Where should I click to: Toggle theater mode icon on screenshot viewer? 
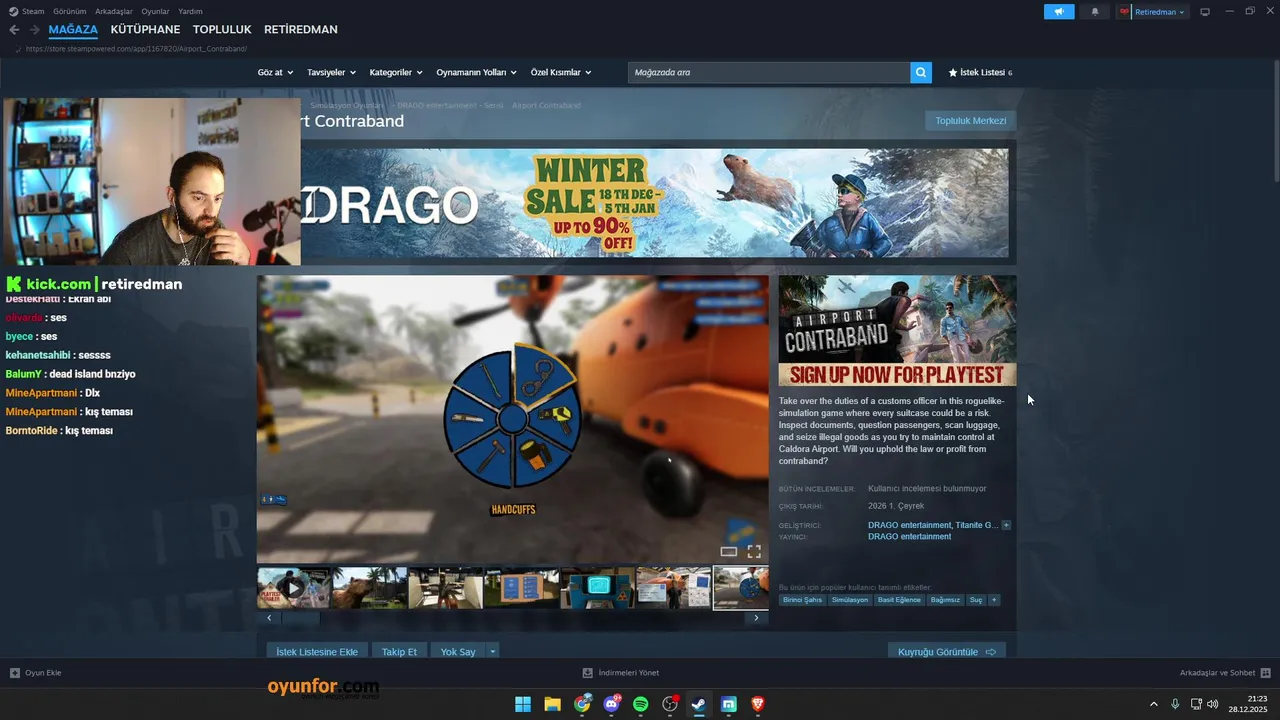point(729,551)
